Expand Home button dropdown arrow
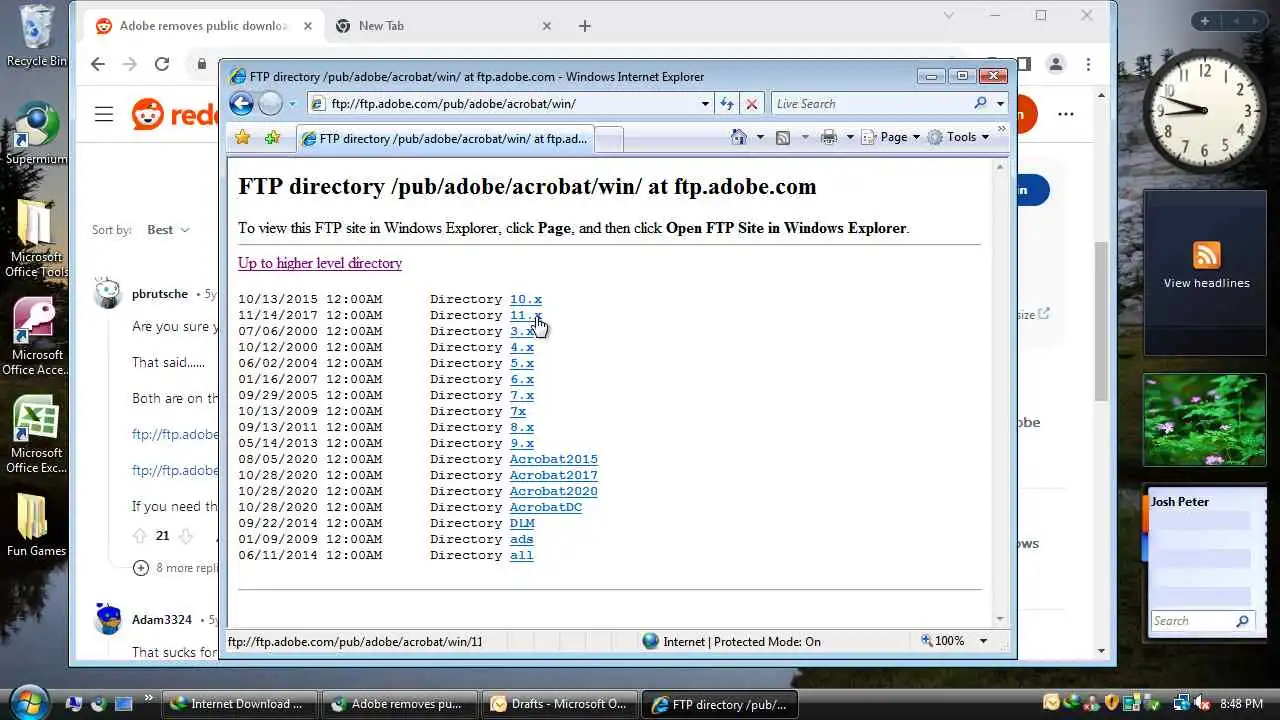Image resolution: width=1280 pixels, height=720 pixels. click(x=760, y=137)
